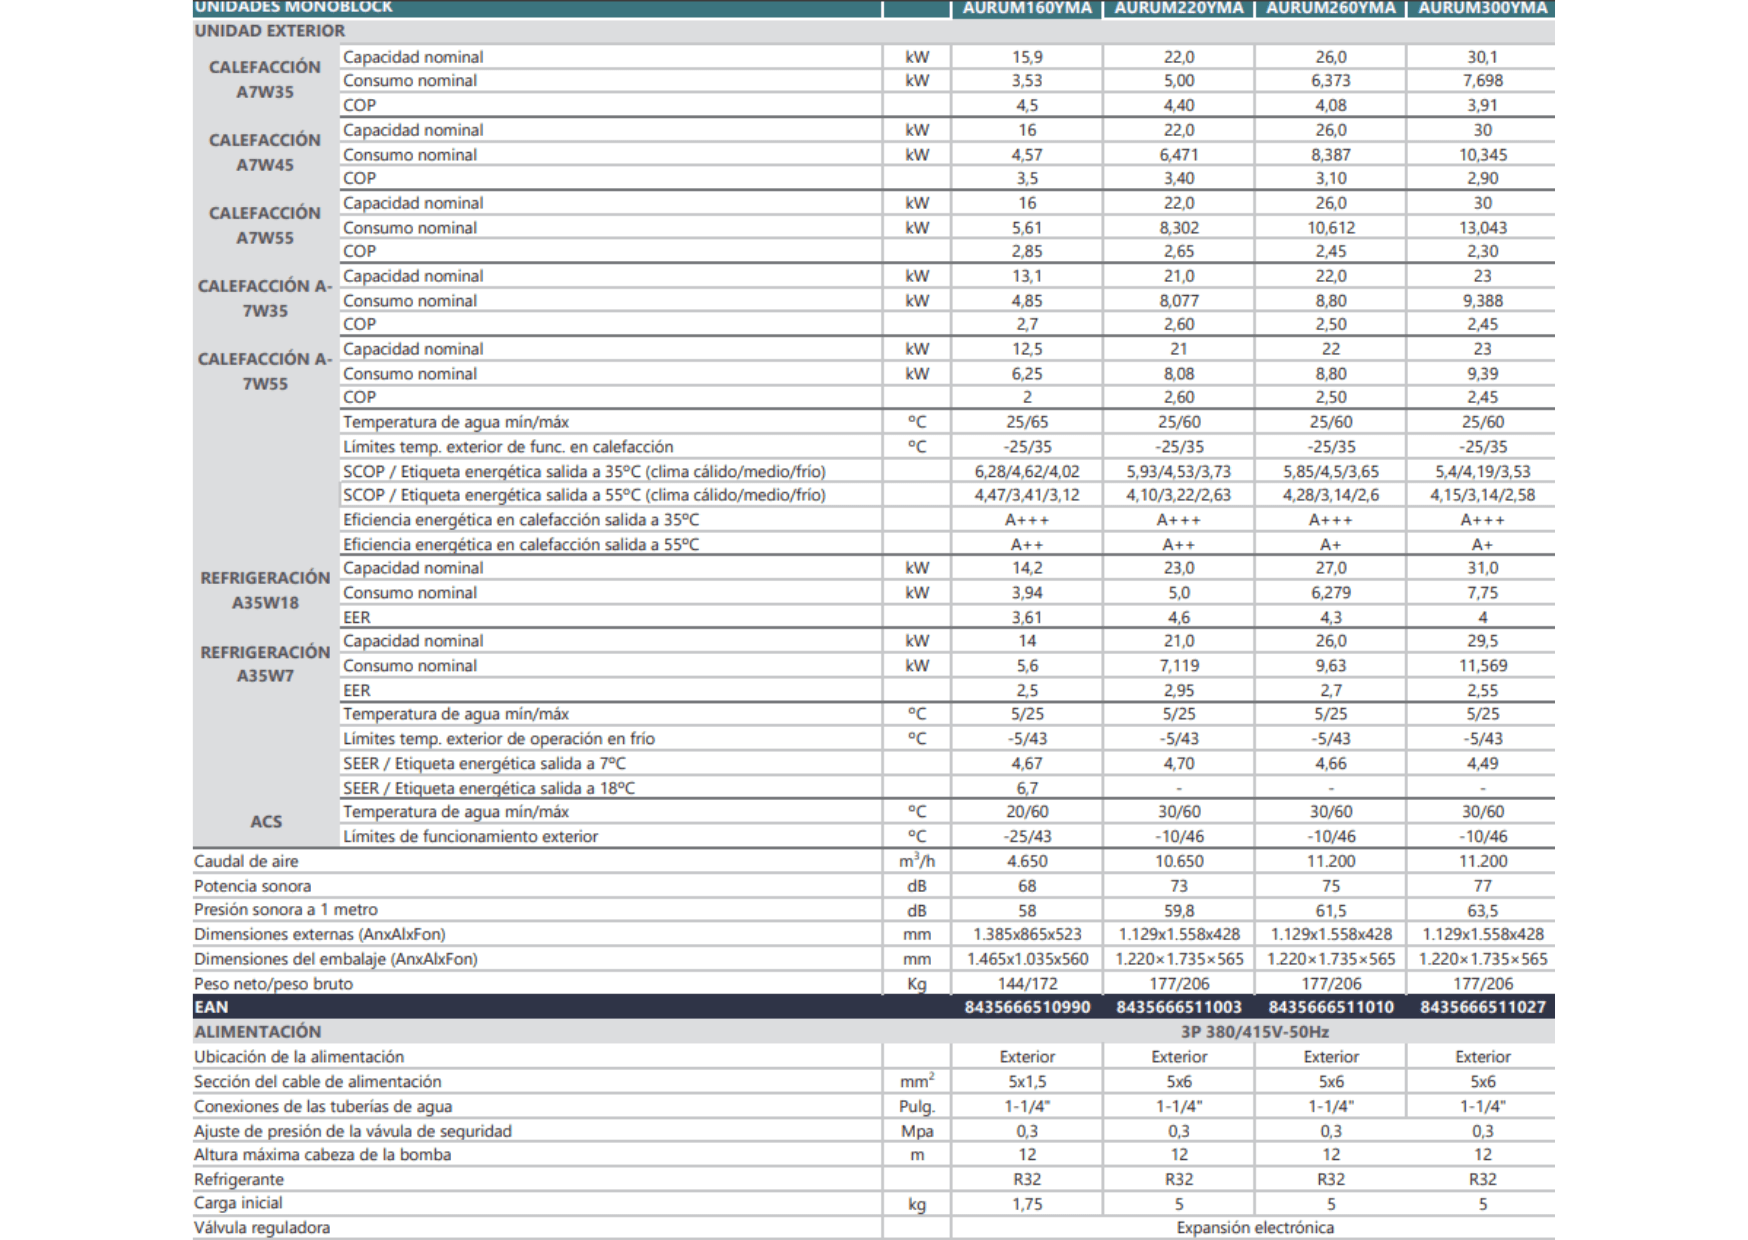
Task: Click 'Sección del cable de alimentación' label
Action: pyautogui.click(x=317, y=1082)
